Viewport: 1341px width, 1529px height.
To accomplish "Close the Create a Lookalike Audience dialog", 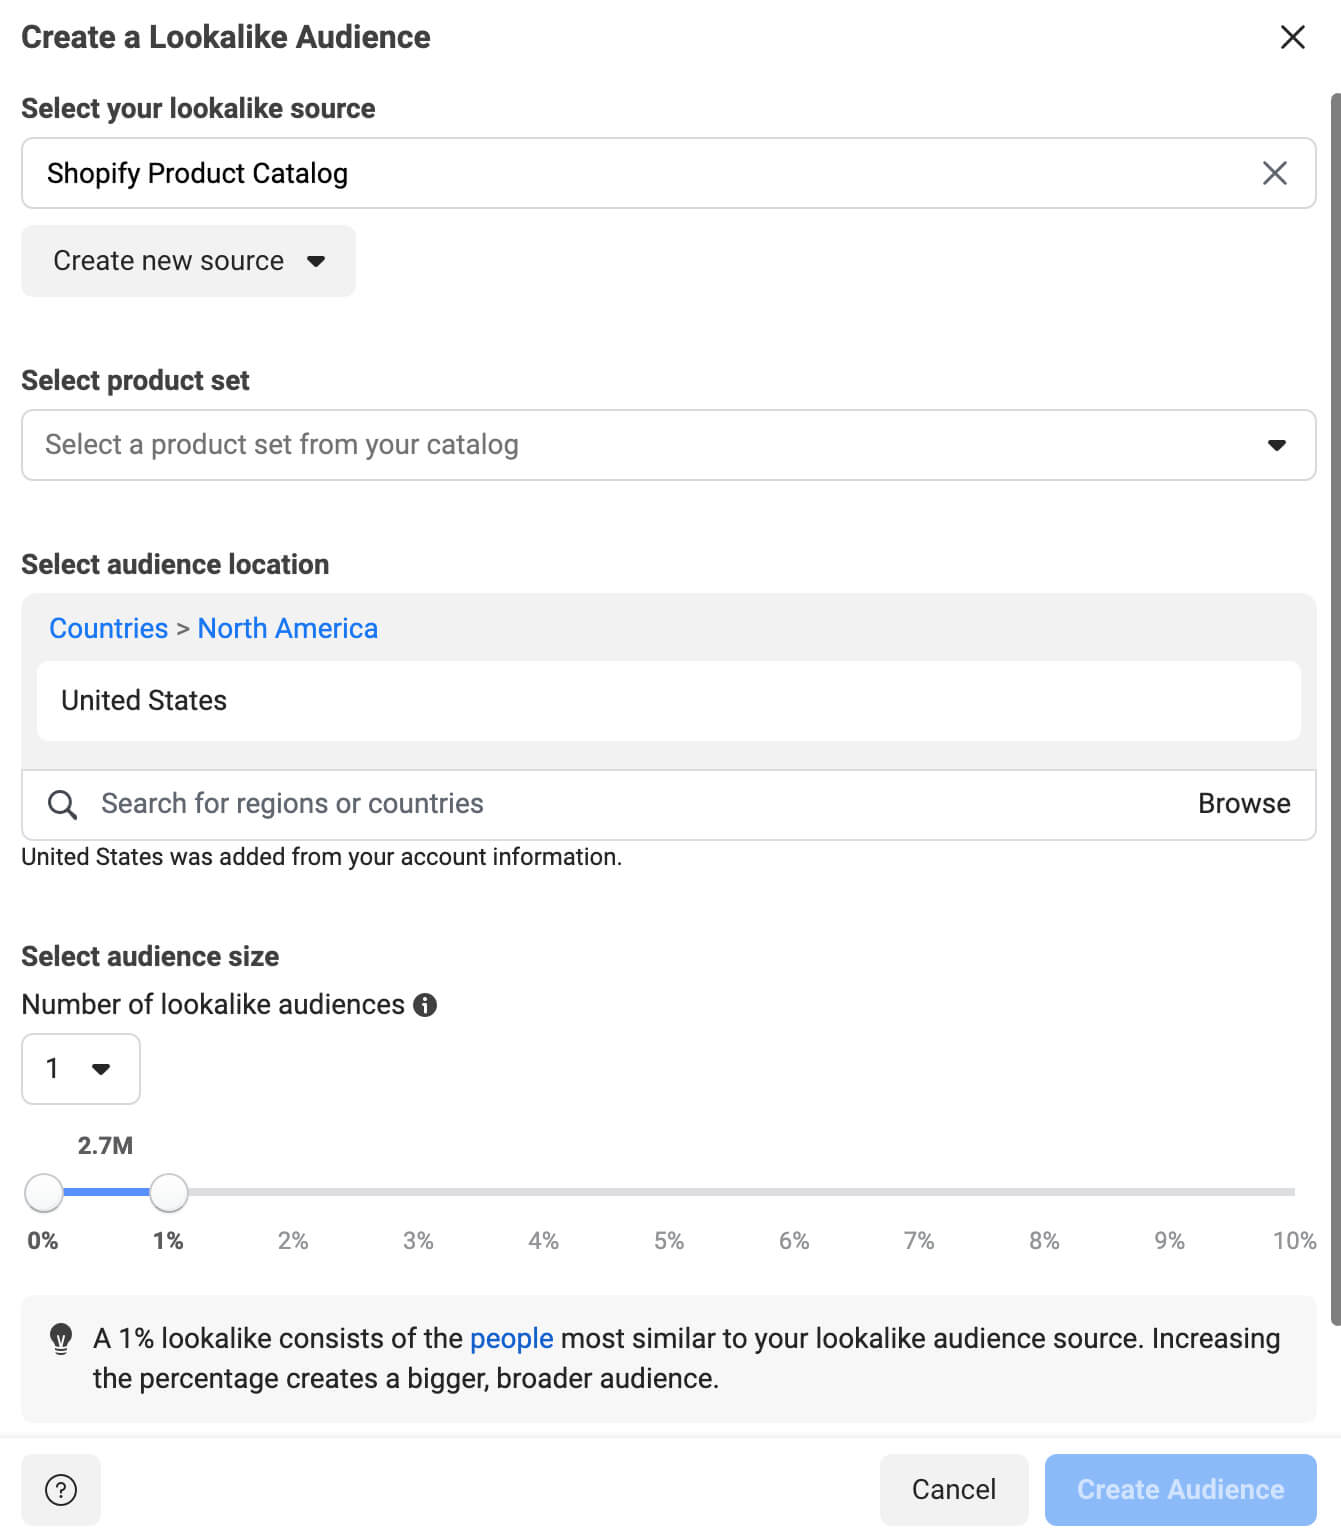I will [x=1292, y=37].
